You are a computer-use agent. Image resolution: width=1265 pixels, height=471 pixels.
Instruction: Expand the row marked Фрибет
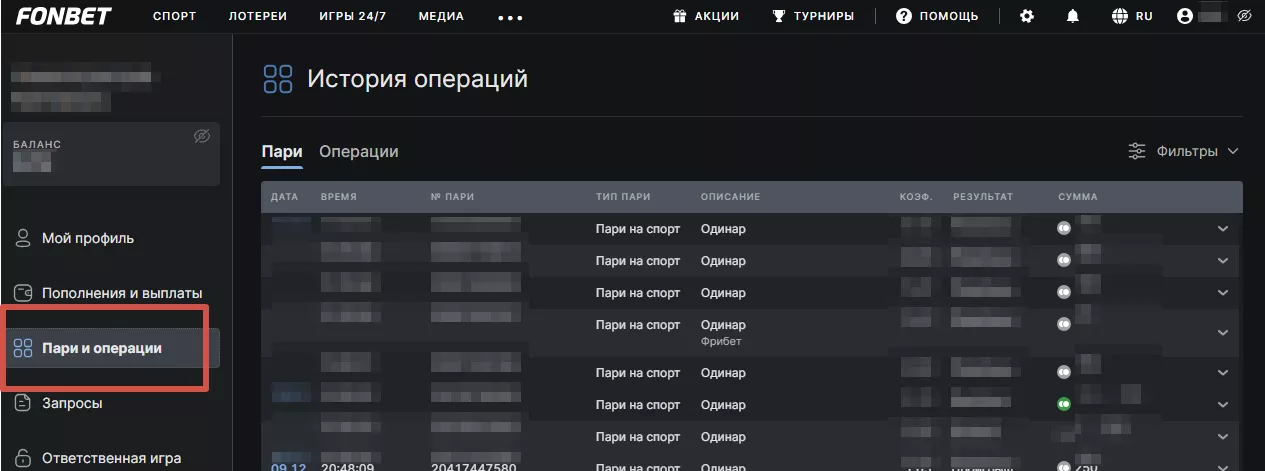point(1222,333)
